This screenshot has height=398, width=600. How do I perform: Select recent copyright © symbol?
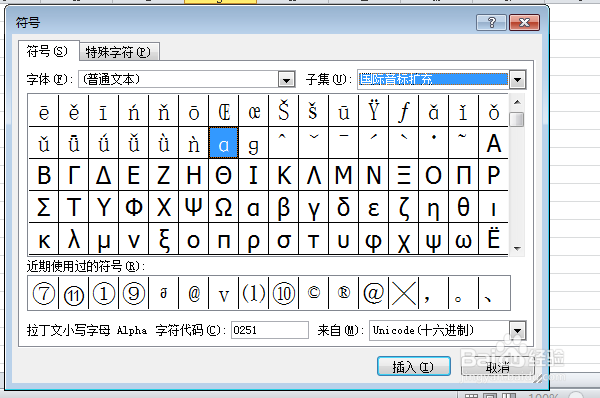click(313, 293)
